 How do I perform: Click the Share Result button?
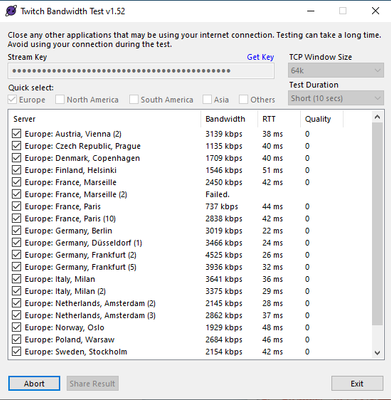pos(92,383)
